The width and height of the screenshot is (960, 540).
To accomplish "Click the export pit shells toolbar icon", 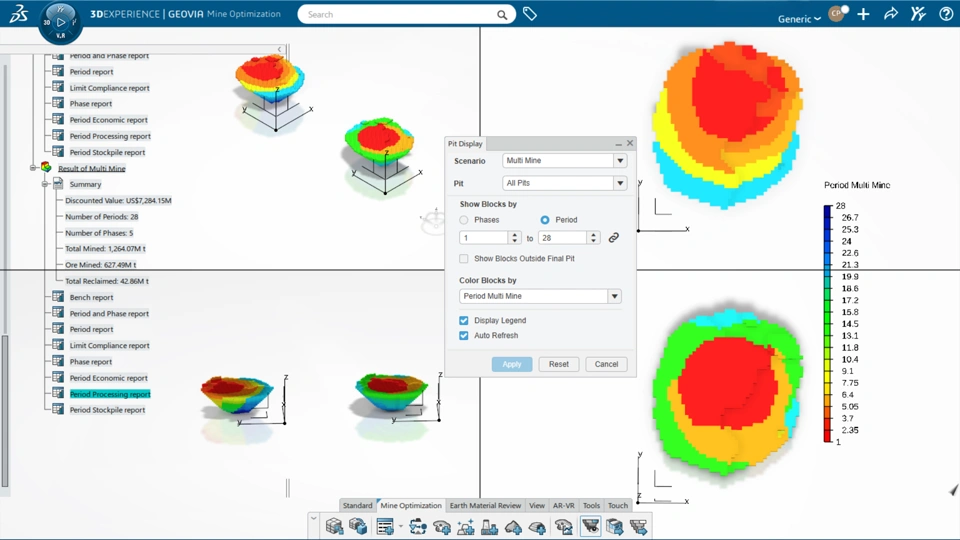I will pos(638,526).
